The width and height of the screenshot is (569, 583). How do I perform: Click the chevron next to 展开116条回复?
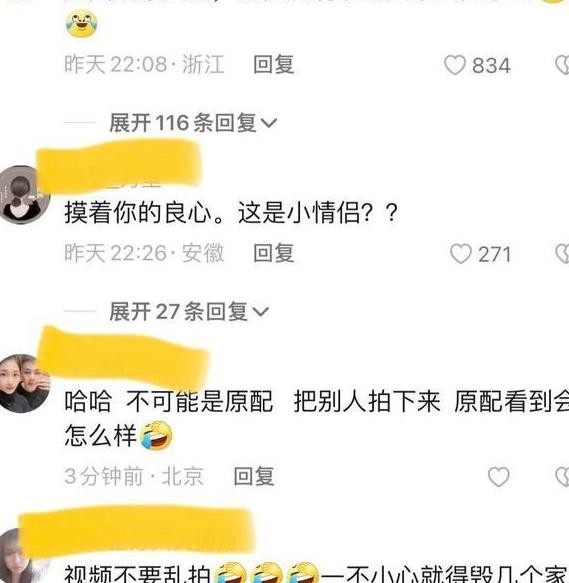pyautogui.click(x=269, y=123)
